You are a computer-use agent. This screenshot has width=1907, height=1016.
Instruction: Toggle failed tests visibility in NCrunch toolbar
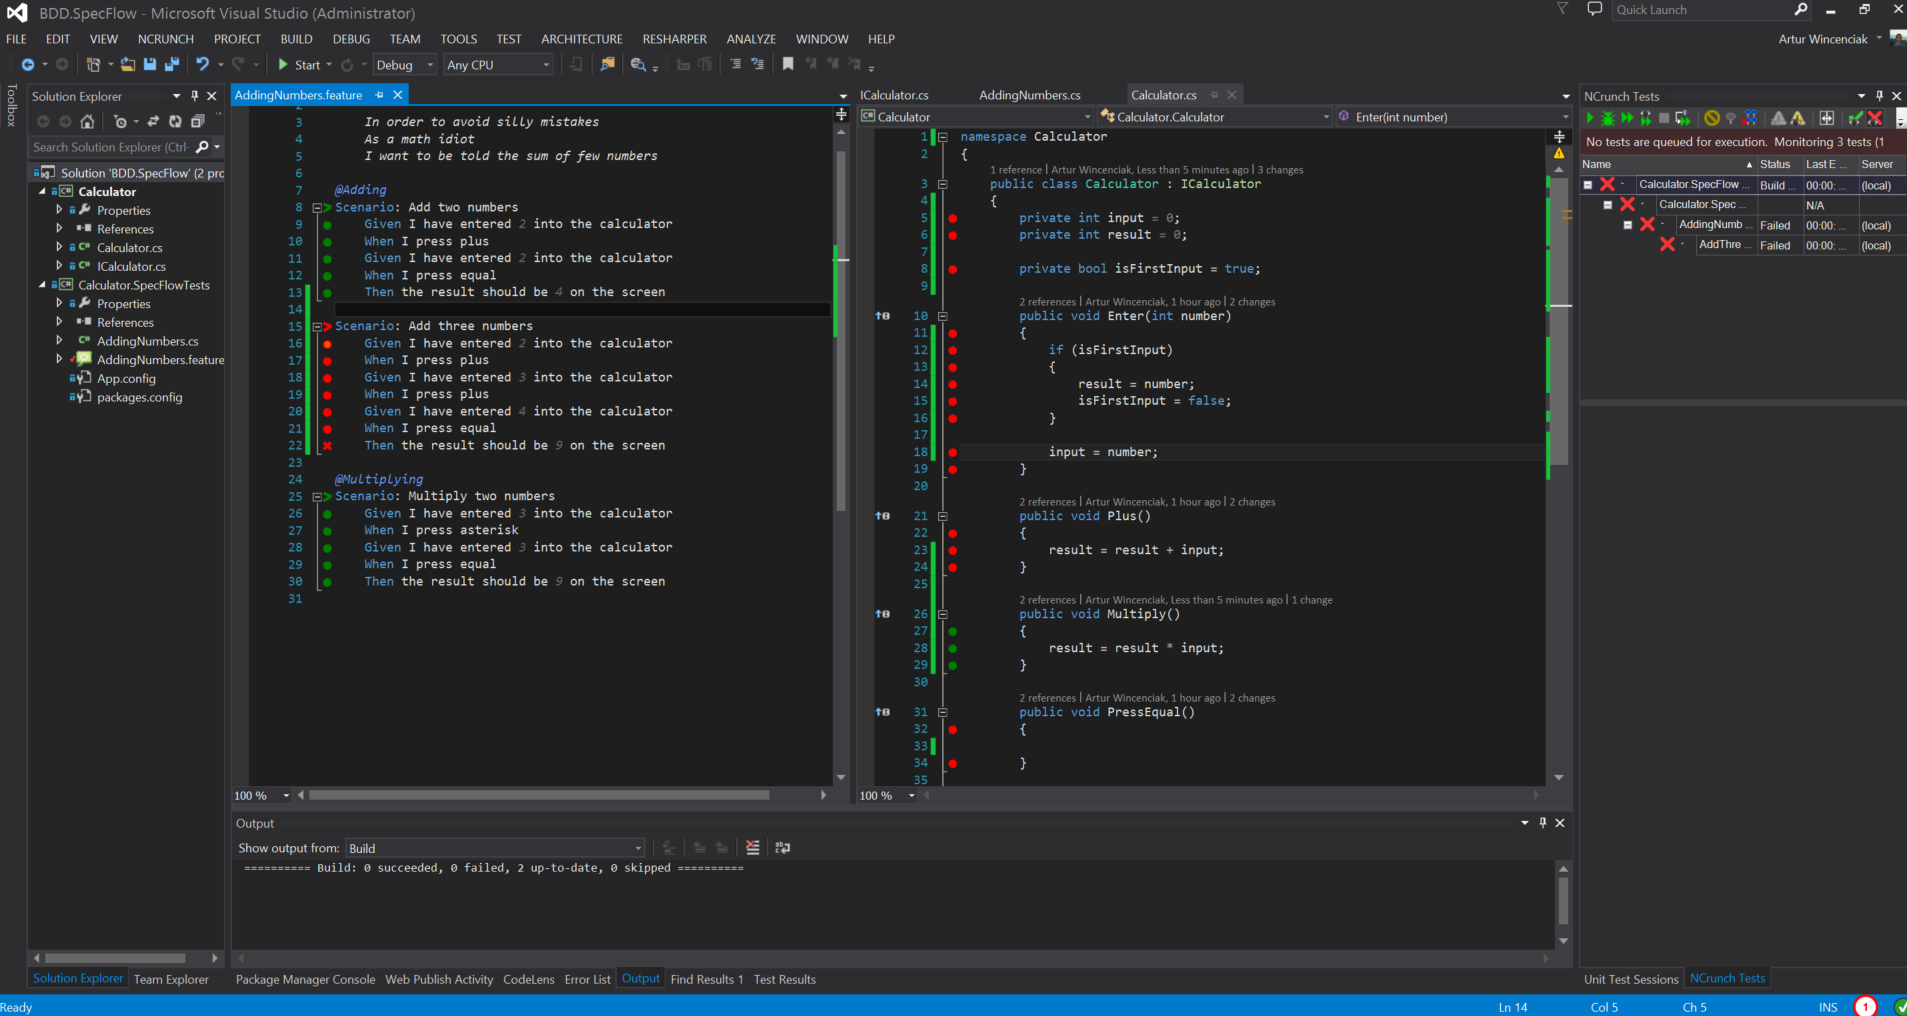pyautogui.click(x=1875, y=118)
